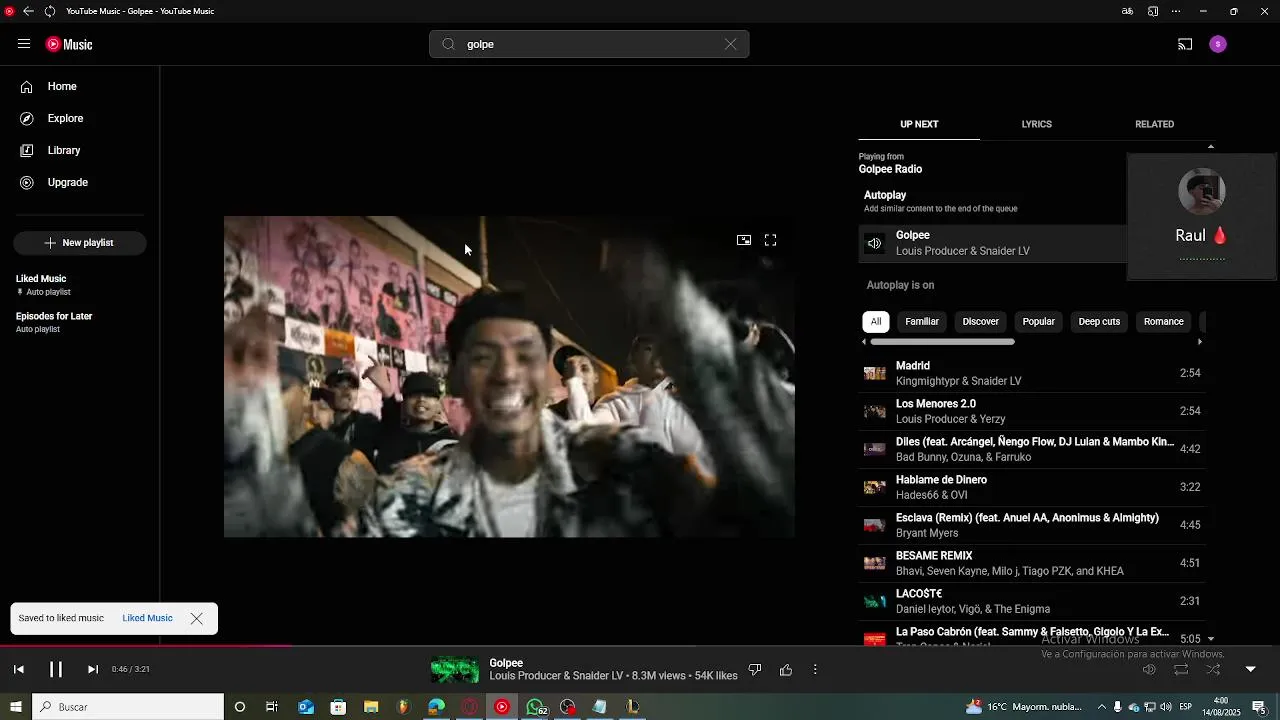Select the Discover filter chip
This screenshot has height=720, width=1280.
click(980, 322)
